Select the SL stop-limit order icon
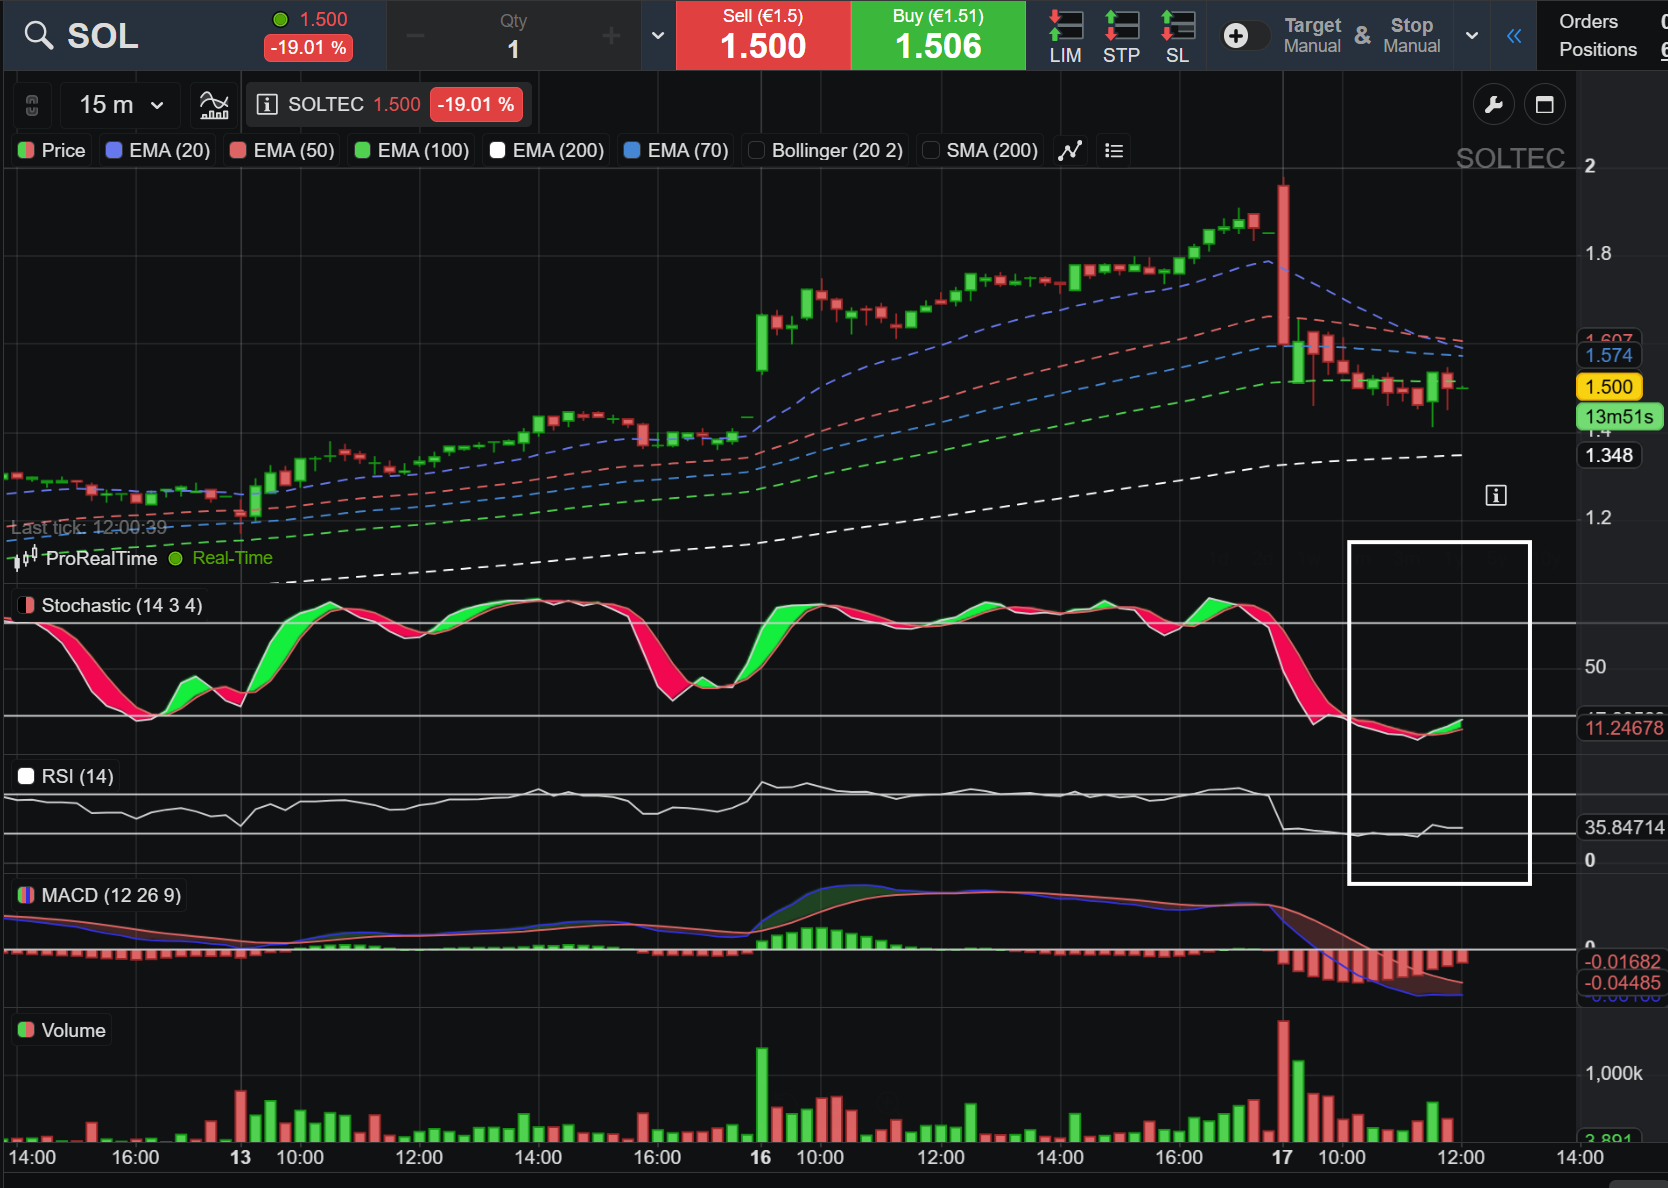Image resolution: width=1668 pixels, height=1188 pixels. (1177, 36)
